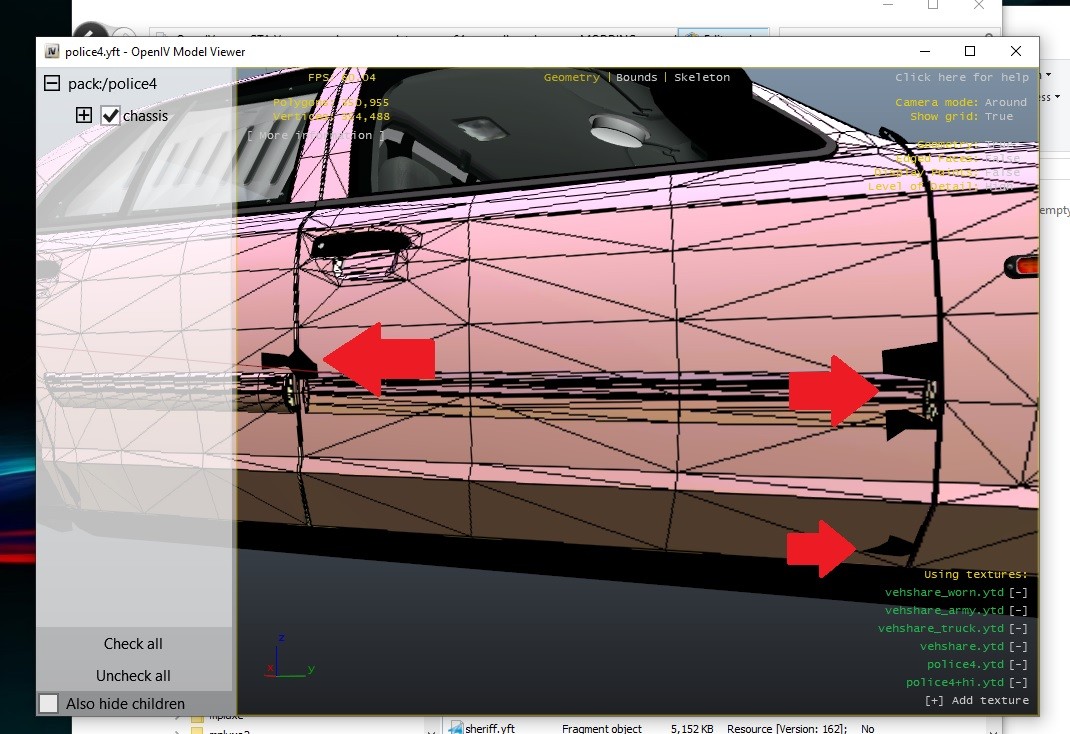
Task: Expand the chassis node
Action: point(84,115)
